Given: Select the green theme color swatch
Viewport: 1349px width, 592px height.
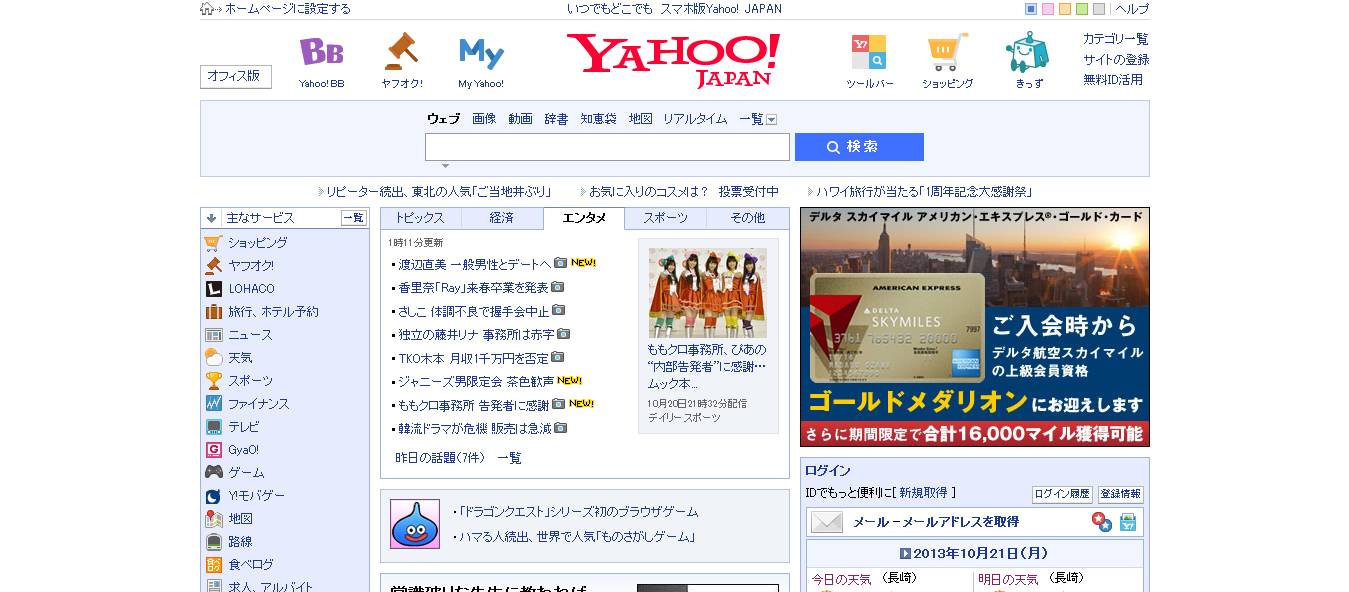Looking at the screenshot, I should coord(1082,9).
